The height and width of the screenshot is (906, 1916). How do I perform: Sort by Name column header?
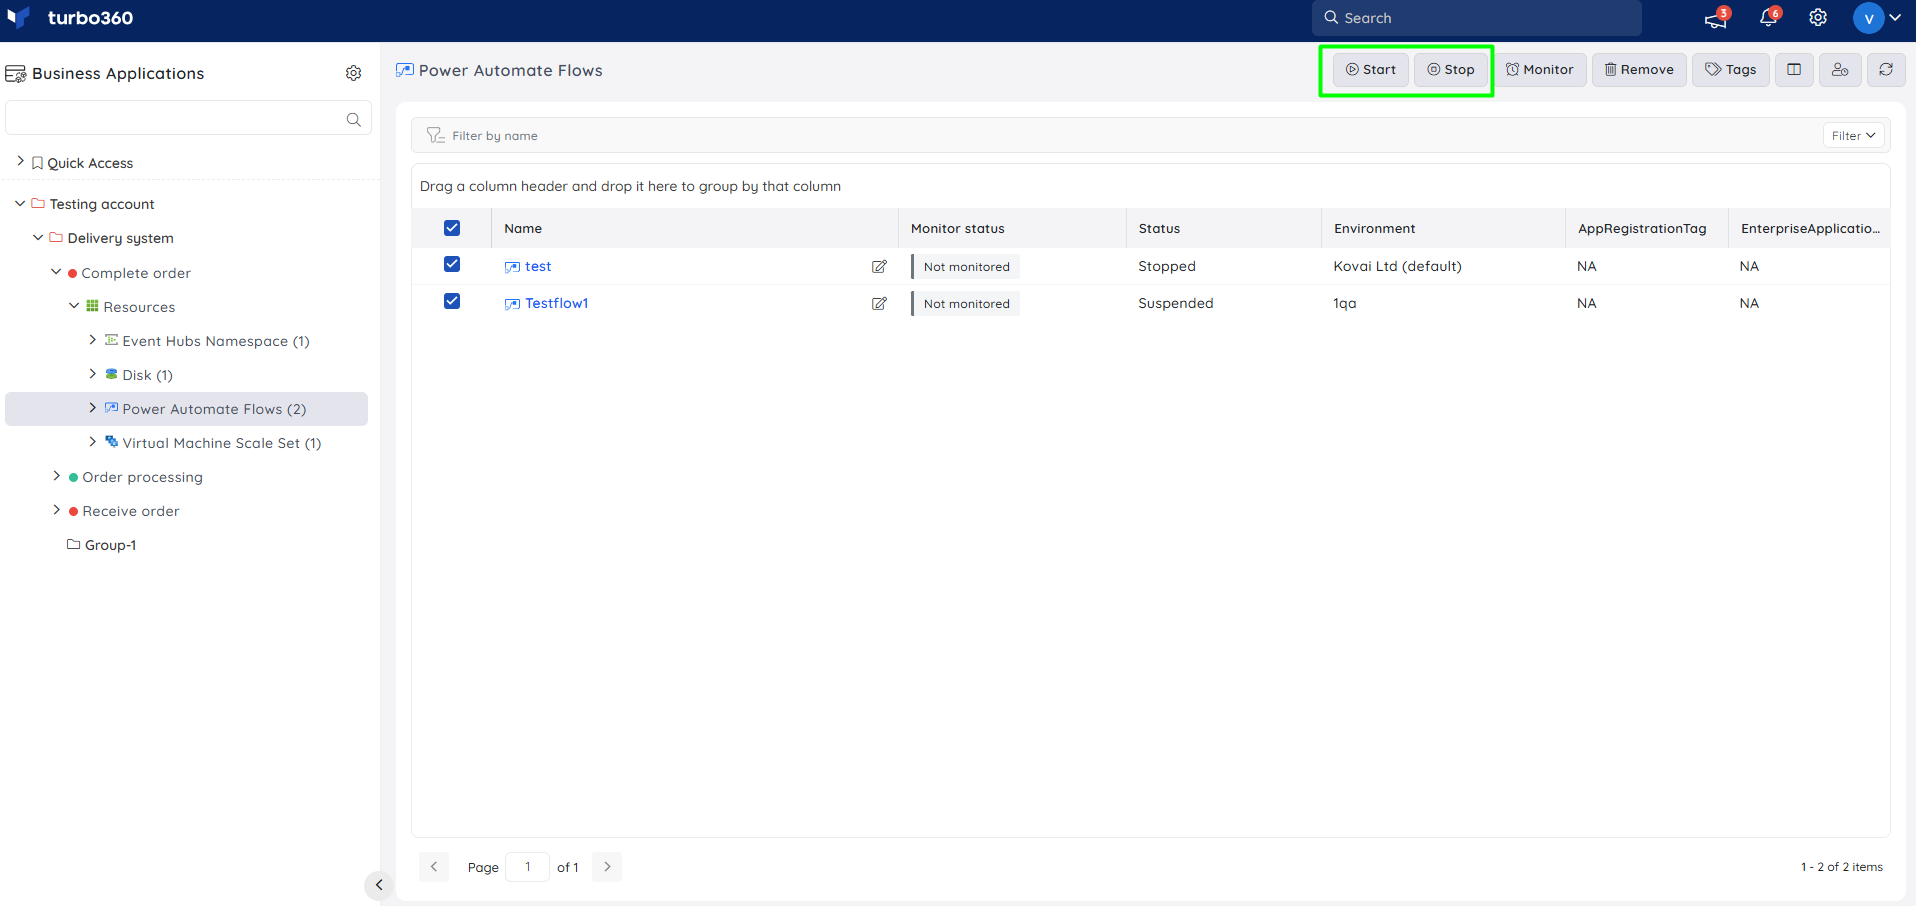(x=523, y=228)
